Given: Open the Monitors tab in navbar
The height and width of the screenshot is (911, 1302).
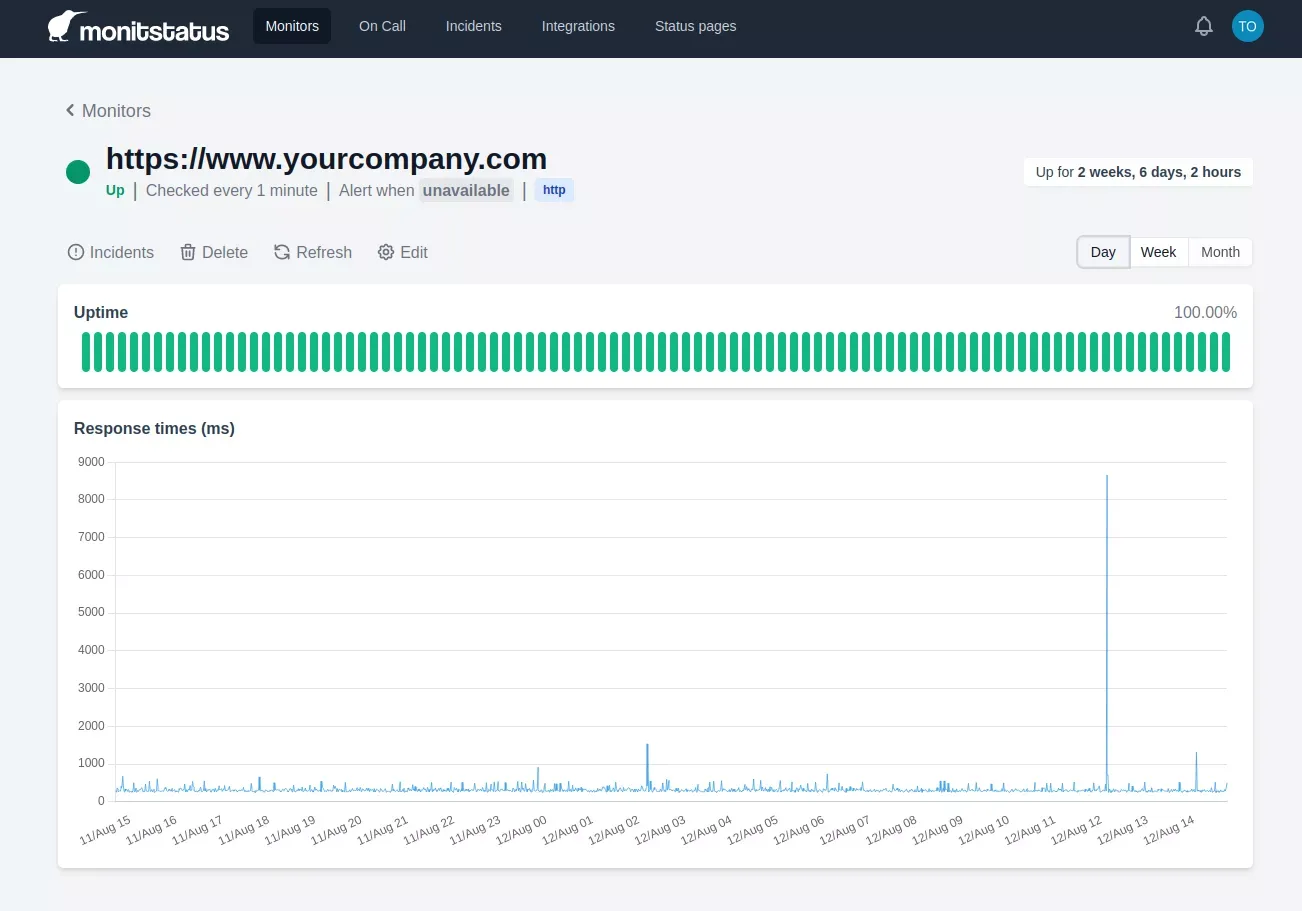Looking at the screenshot, I should [292, 26].
